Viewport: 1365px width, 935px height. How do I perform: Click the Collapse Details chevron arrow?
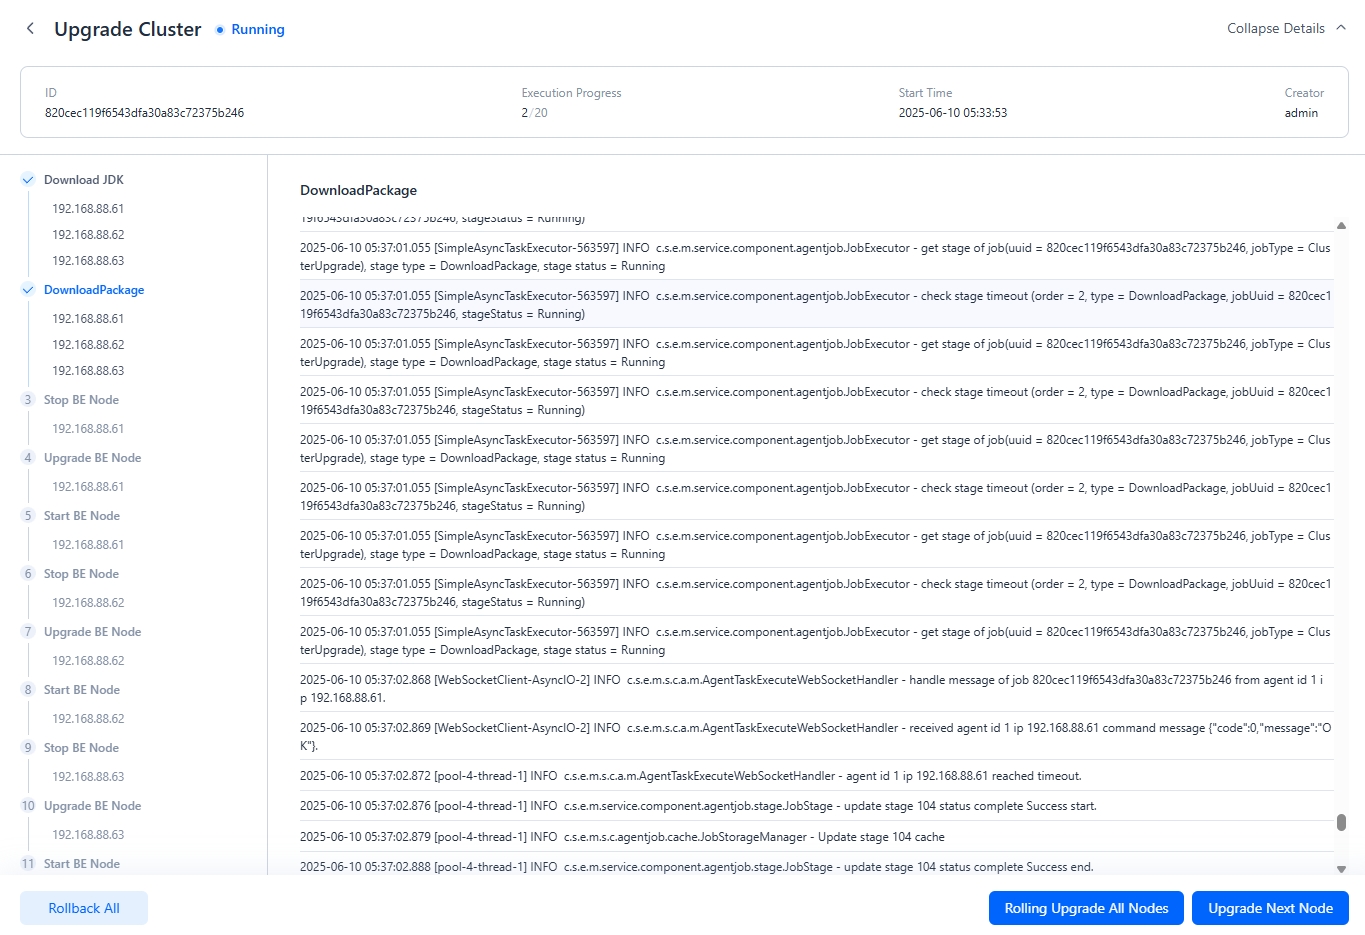[x=1341, y=28]
